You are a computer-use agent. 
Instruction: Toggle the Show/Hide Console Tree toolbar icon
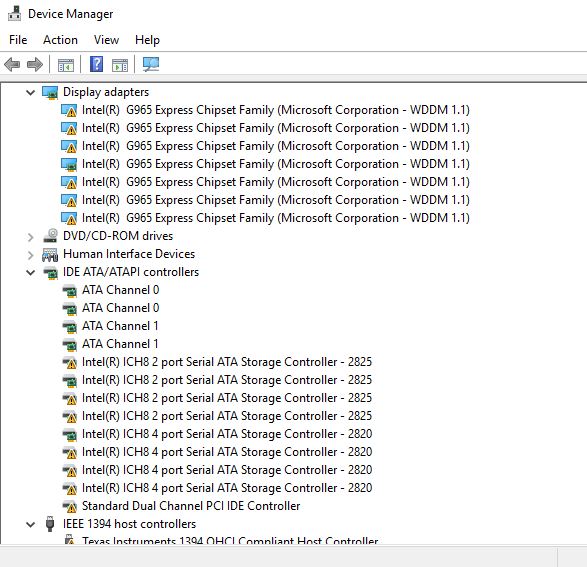point(66,65)
